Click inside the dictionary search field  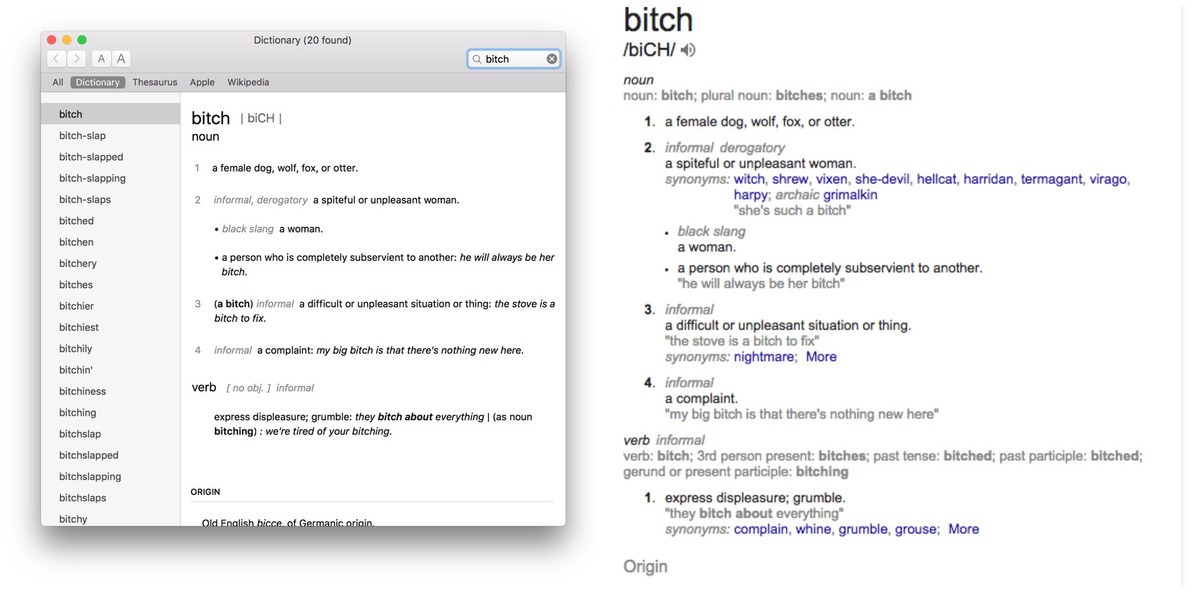coord(513,59)
